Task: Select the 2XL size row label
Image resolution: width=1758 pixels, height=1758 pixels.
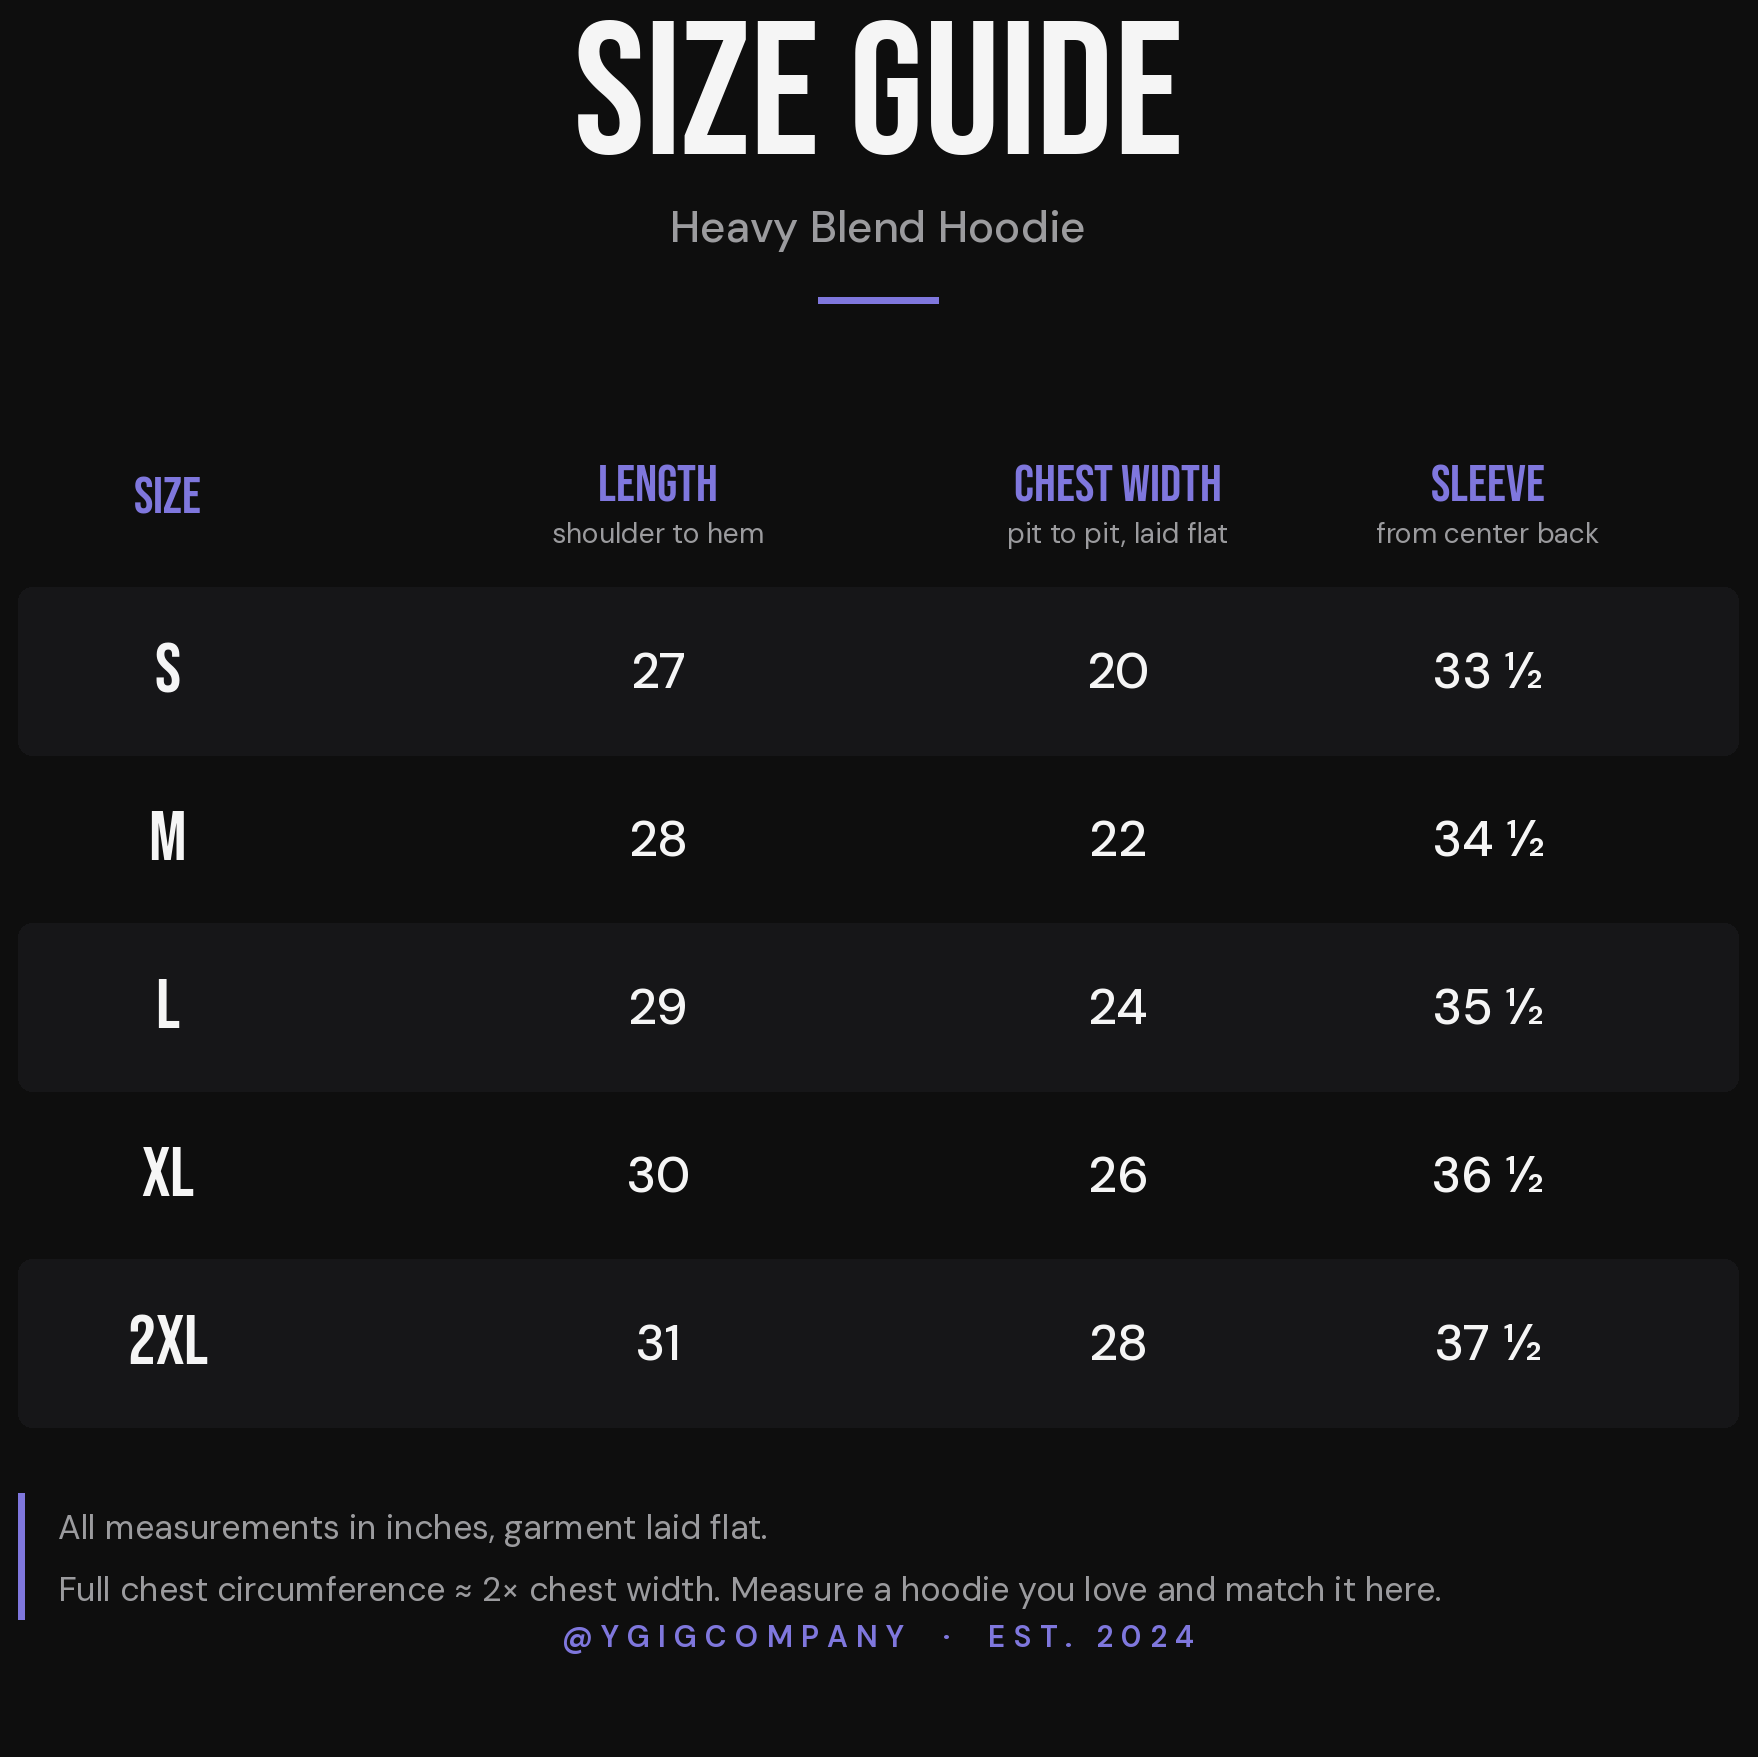Action: coord(167,1341)
